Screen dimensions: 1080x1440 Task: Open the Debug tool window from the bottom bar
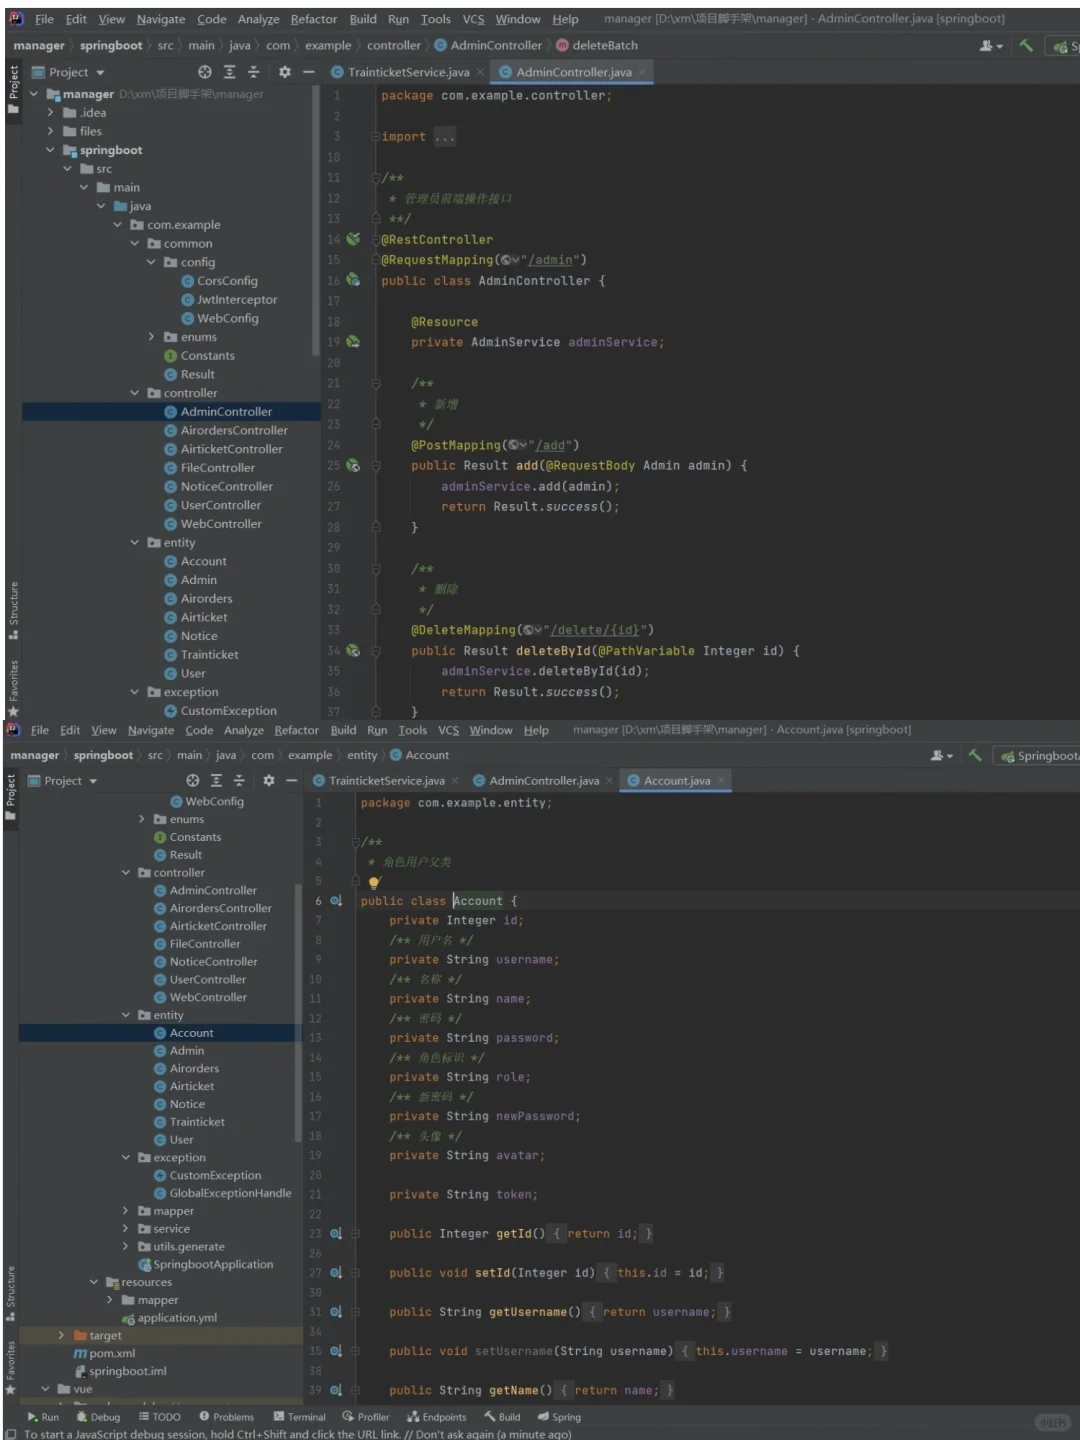[x=98, y=1416]
